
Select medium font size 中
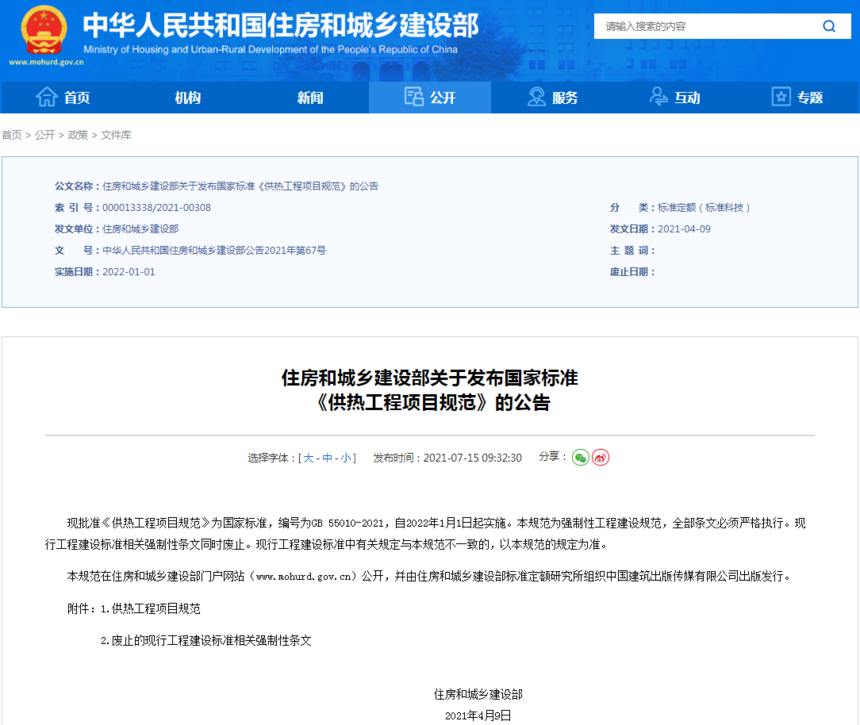click(x=327, y=458)
